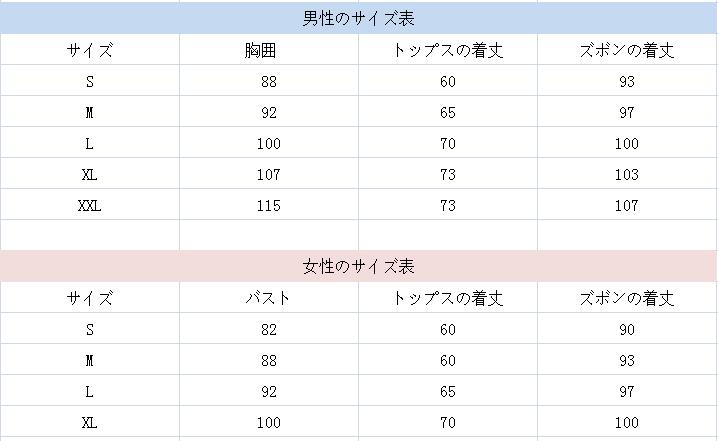
Task: Select women's S pants length 90
Action: [627, 329]
